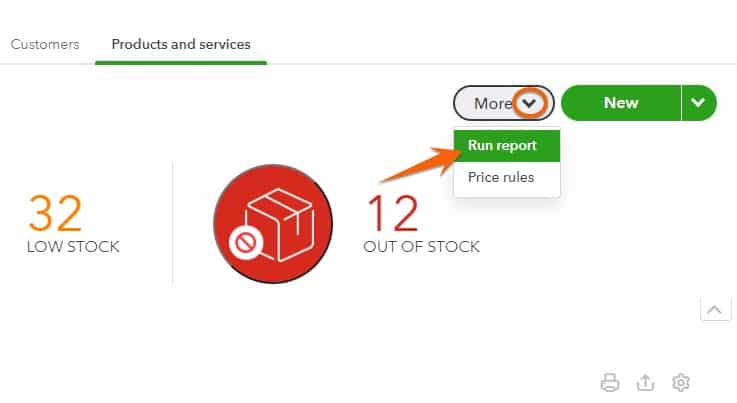
Task: Click the orange arrow pointing to Run report
Action: pos(421,165)
